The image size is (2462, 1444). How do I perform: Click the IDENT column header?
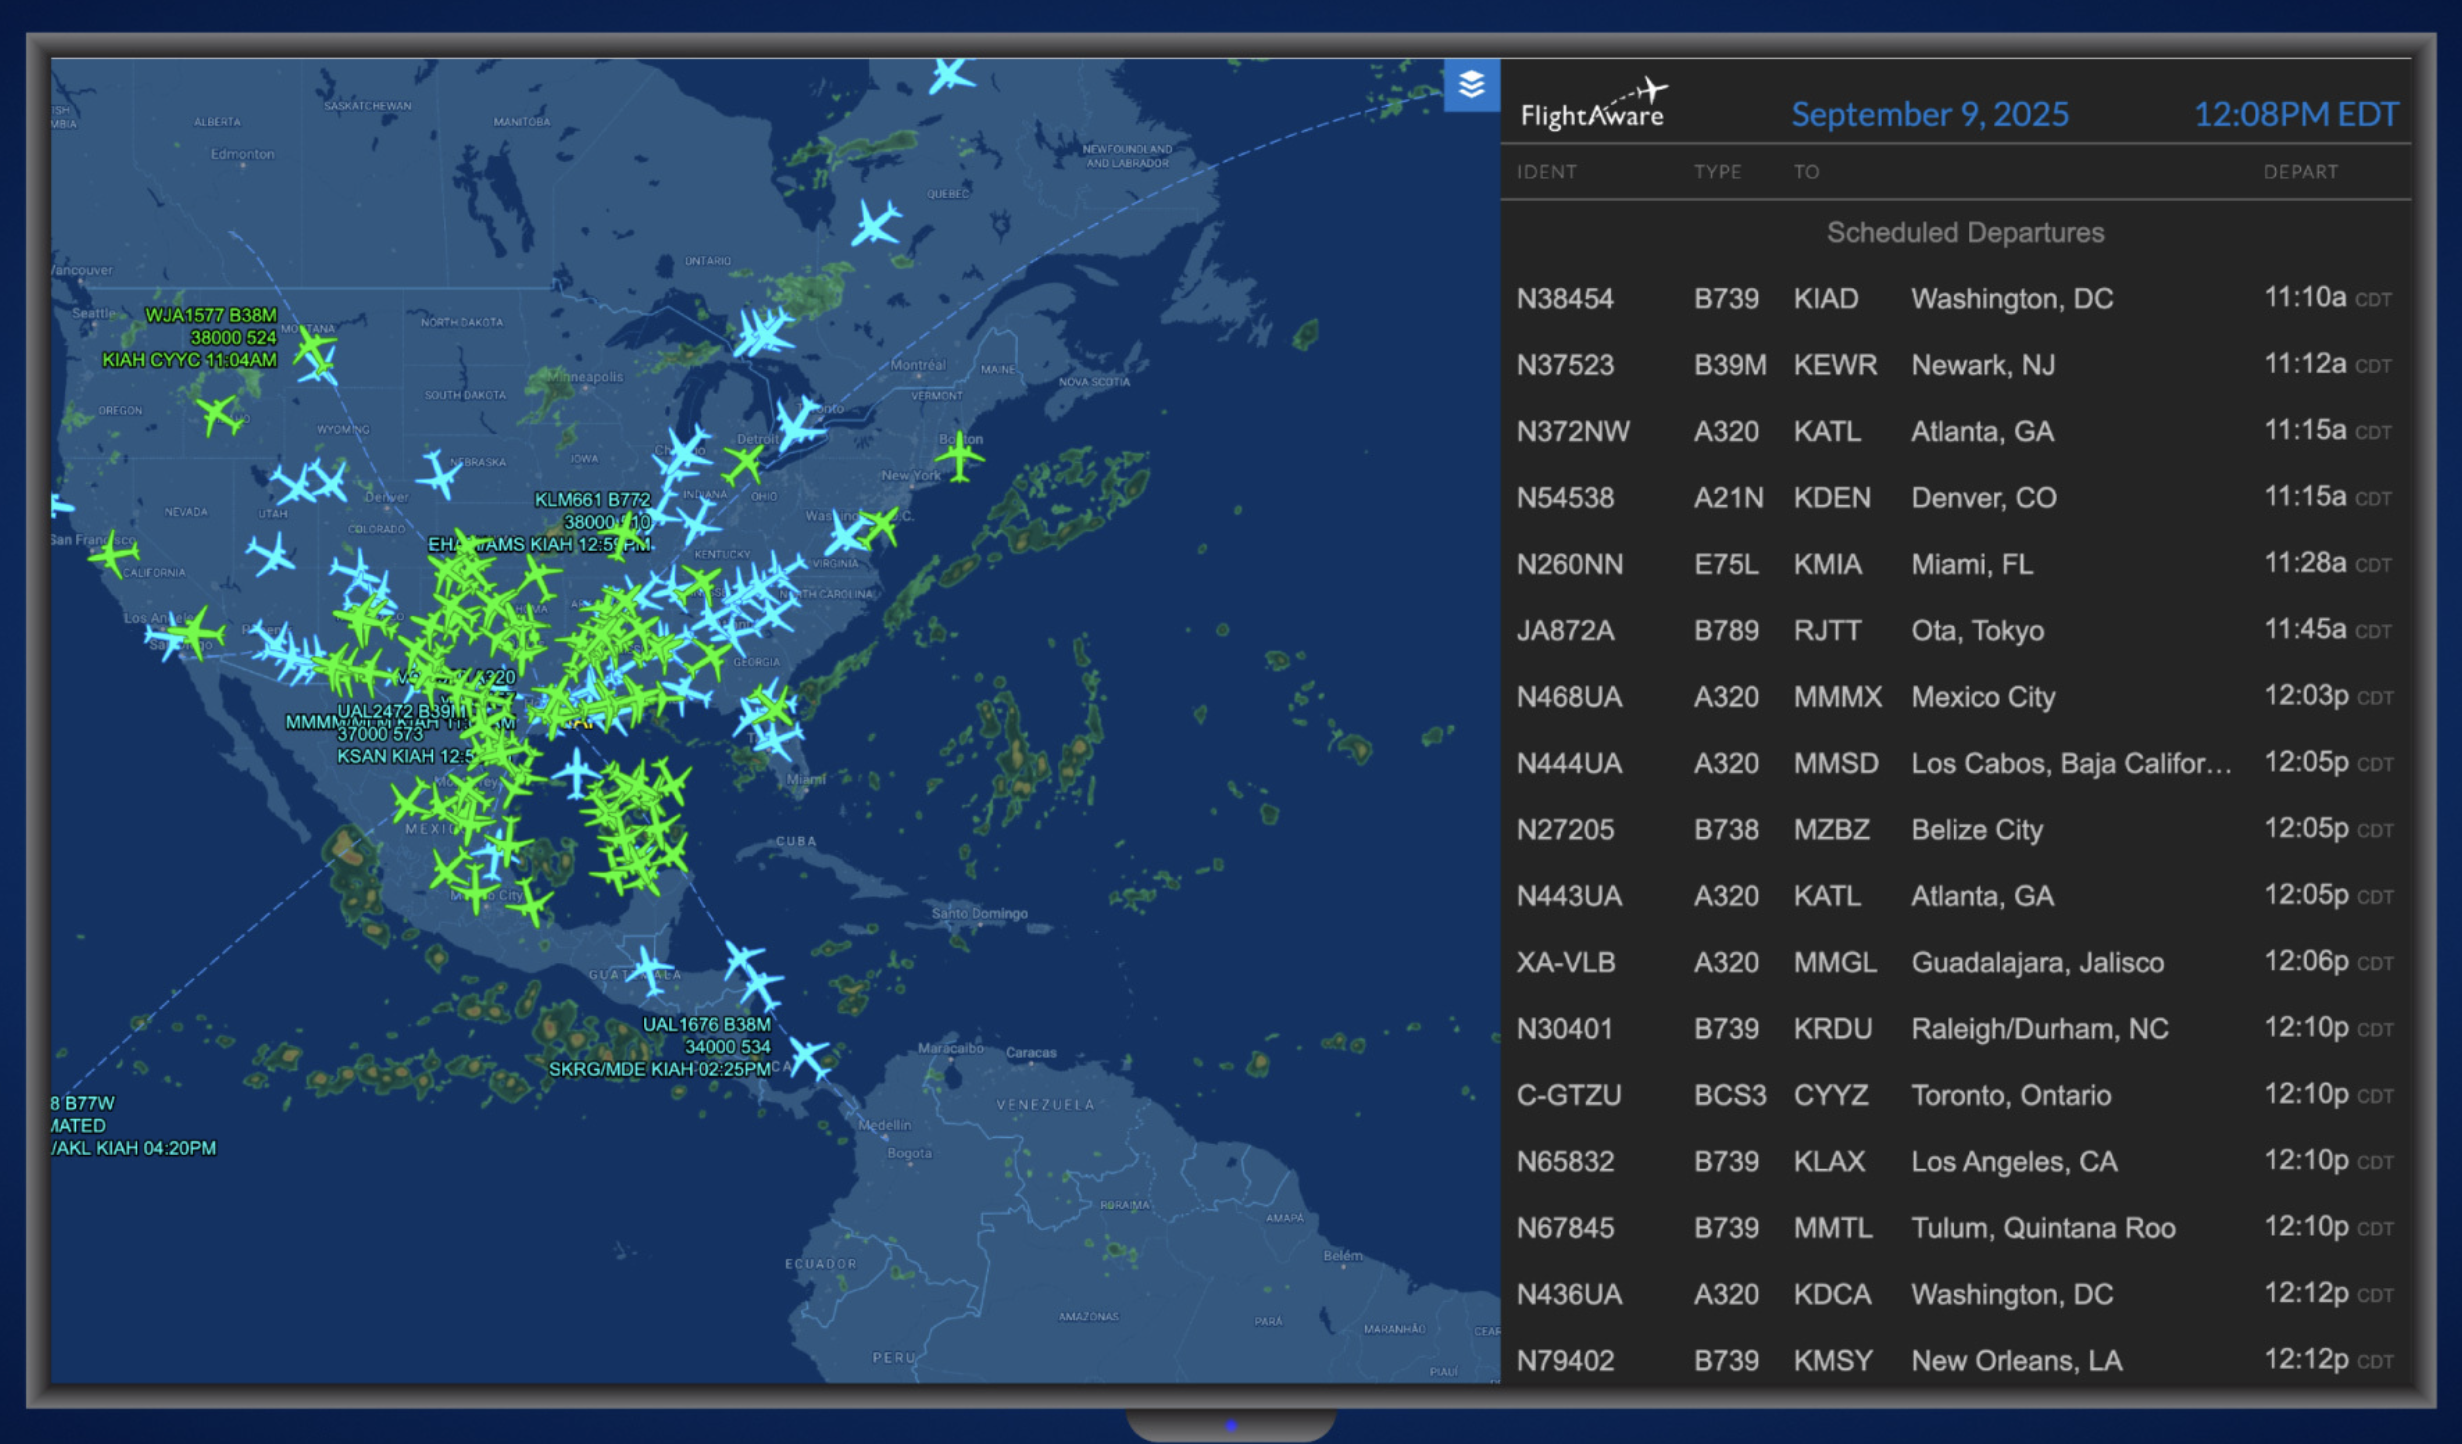tap(1546, 172)
